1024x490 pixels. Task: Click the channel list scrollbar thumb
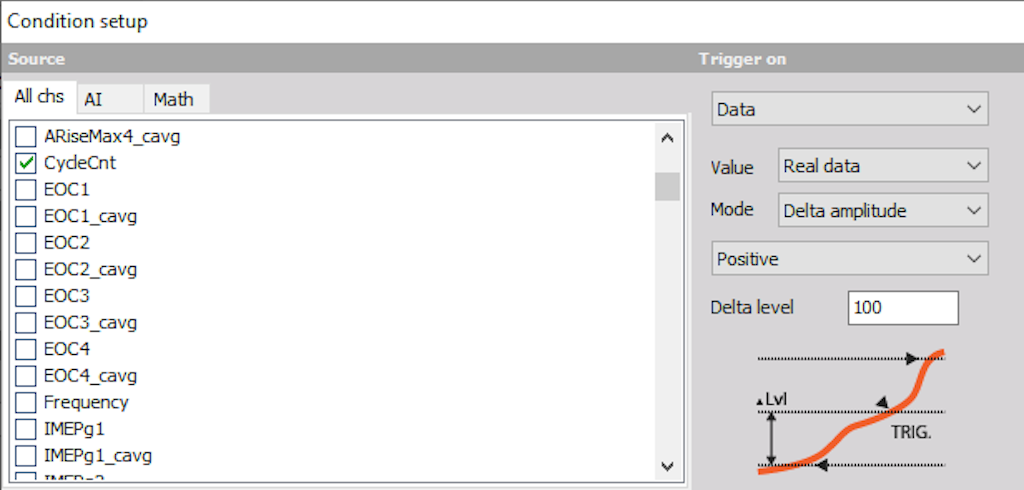click(667, 186)
